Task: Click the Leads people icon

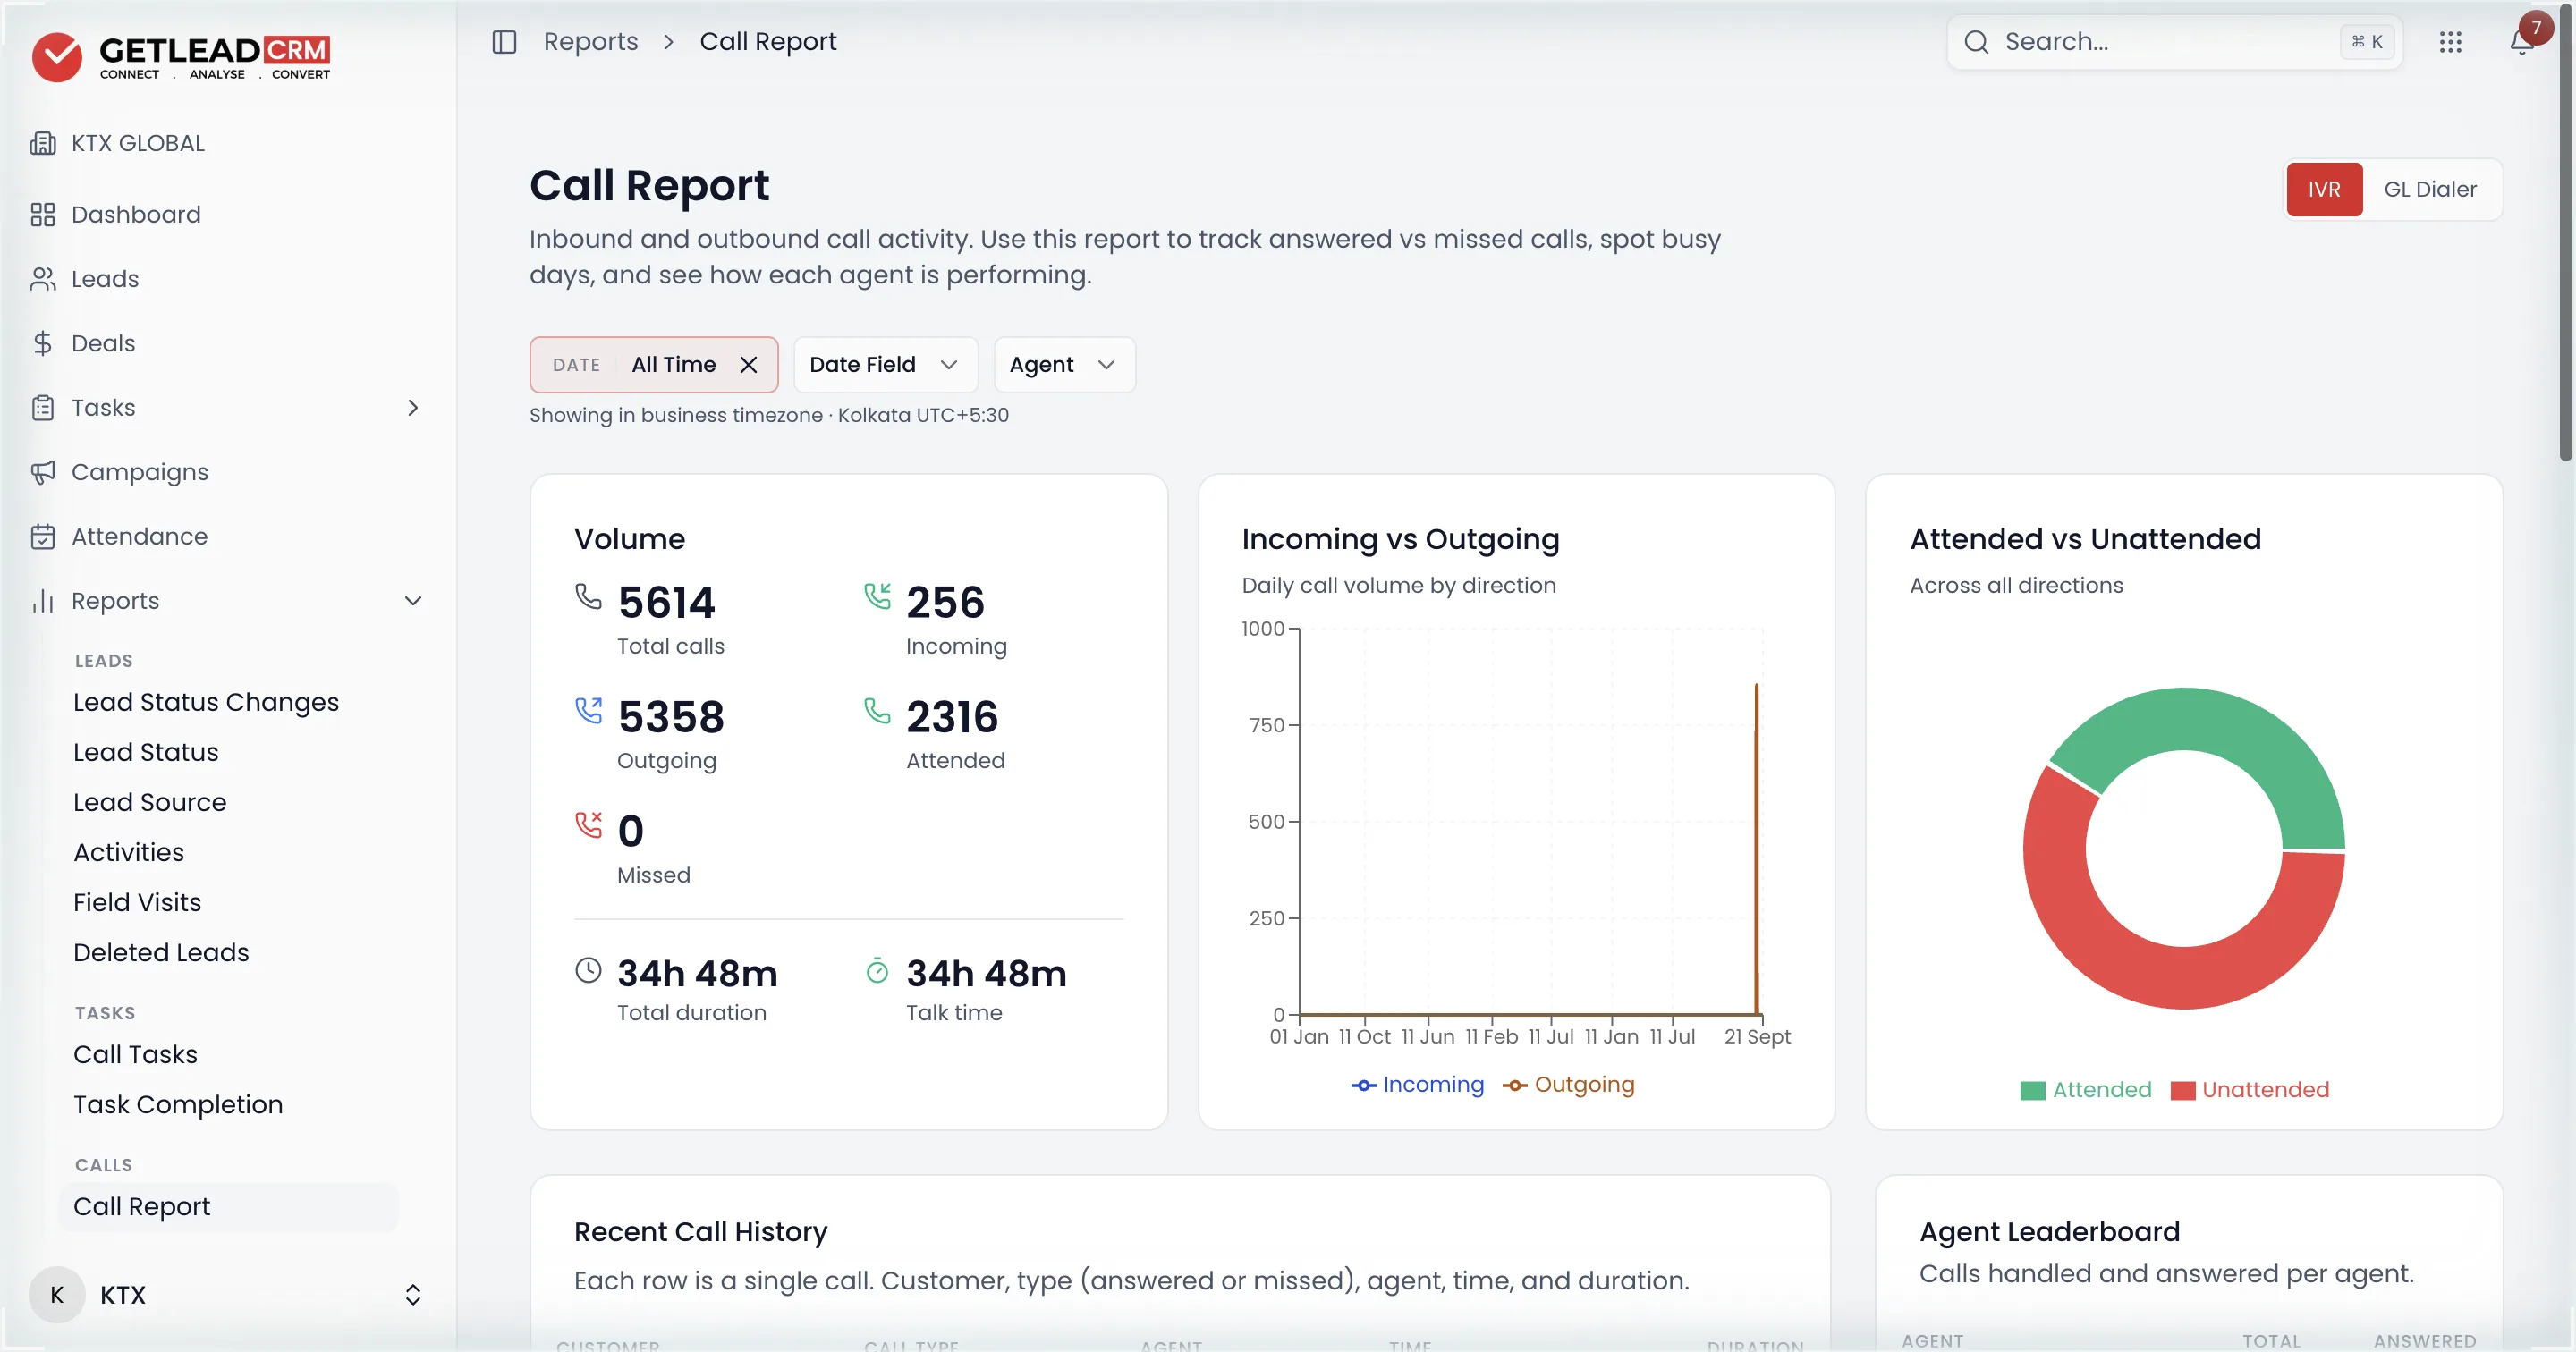Action: tap(42, 279)
